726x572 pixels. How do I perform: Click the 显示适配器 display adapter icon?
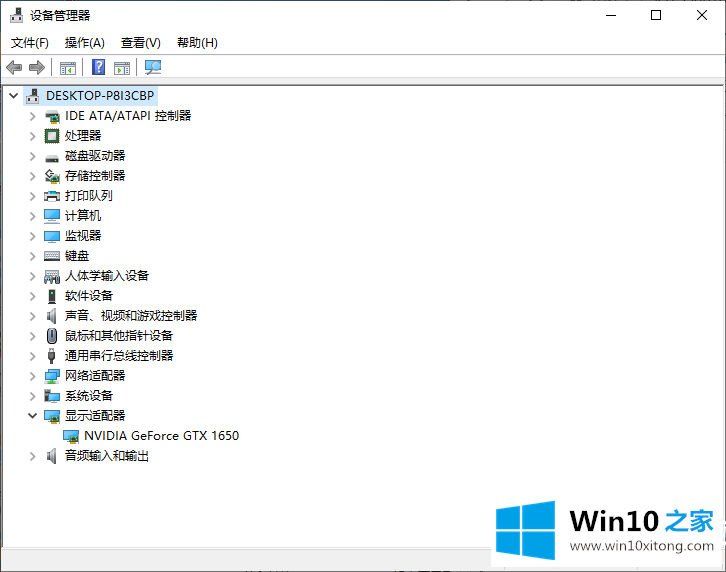tap(52, 416)
